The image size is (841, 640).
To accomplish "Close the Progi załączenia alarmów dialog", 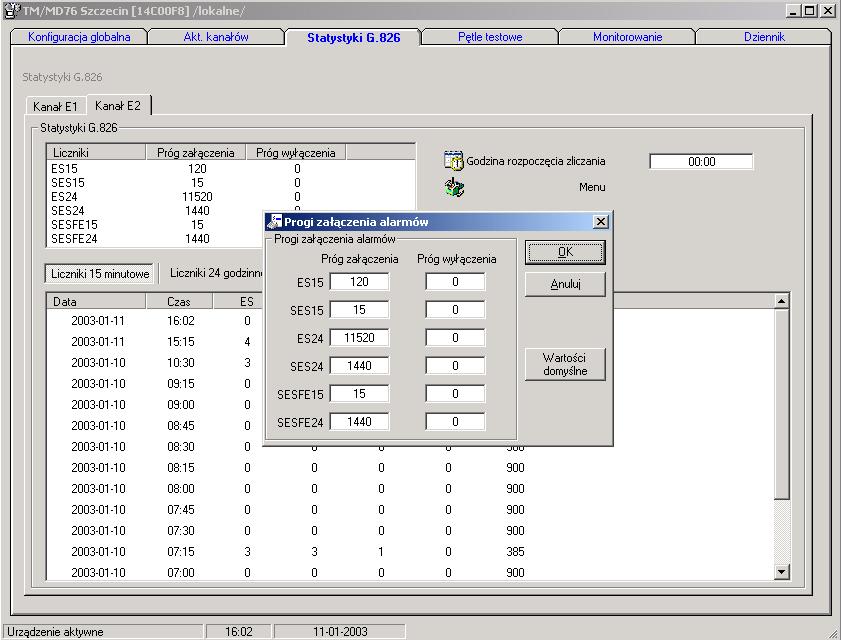I will point(601,222).
